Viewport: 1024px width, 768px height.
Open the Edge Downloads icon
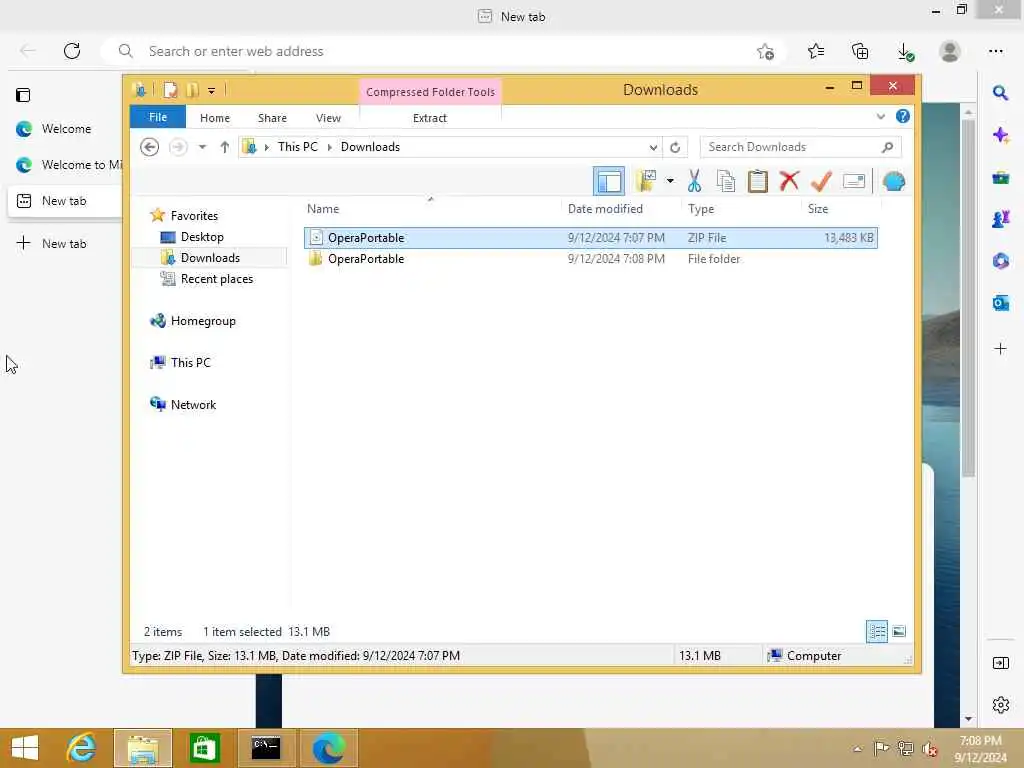pyautogui.click(x=905, y=52)
